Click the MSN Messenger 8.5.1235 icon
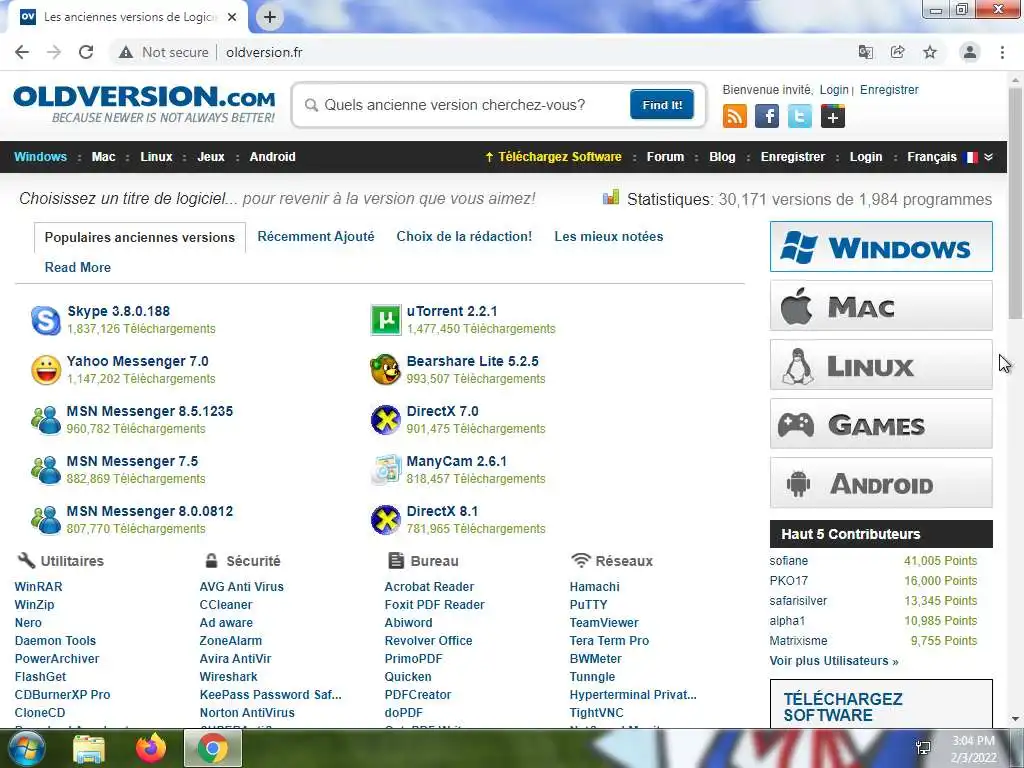The height and width of the screenshot is (768, 1024). click(x=46, y=420)
